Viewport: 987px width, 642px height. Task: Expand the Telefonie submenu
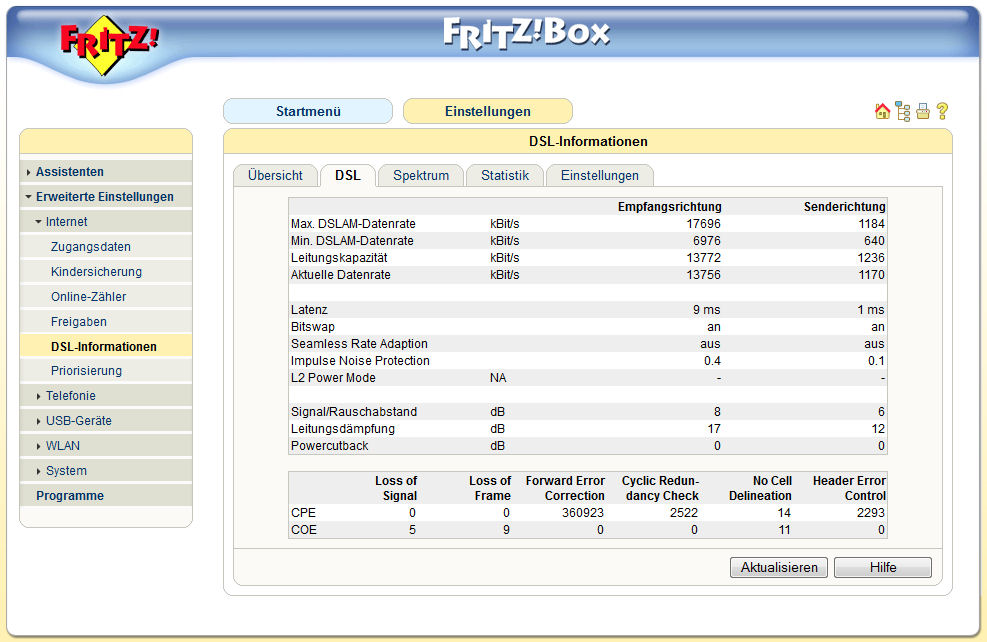coord(70,396)
